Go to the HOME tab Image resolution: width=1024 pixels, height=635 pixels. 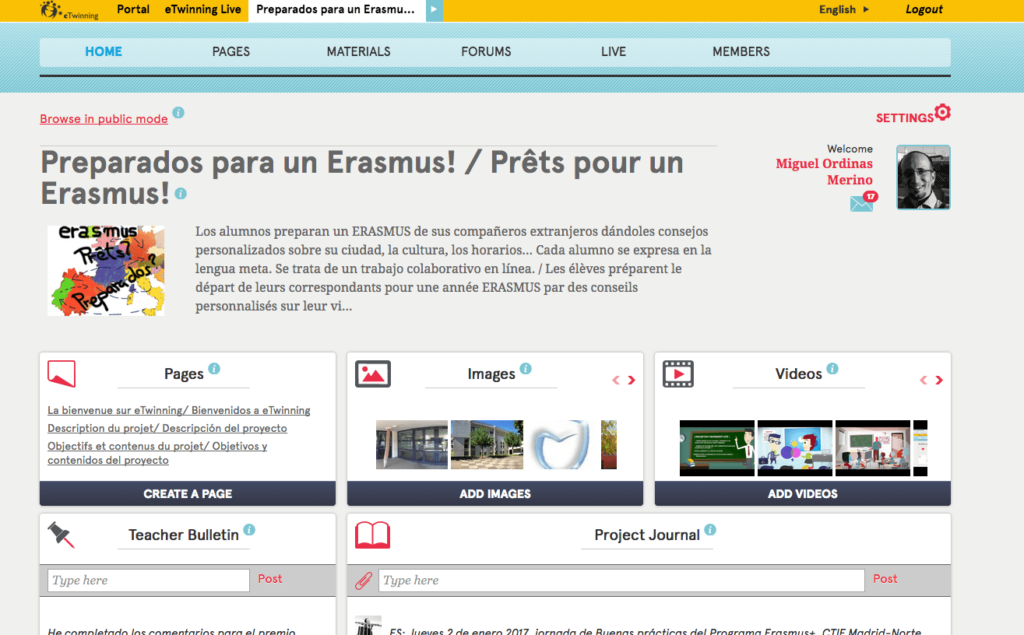tap(103, 52)
